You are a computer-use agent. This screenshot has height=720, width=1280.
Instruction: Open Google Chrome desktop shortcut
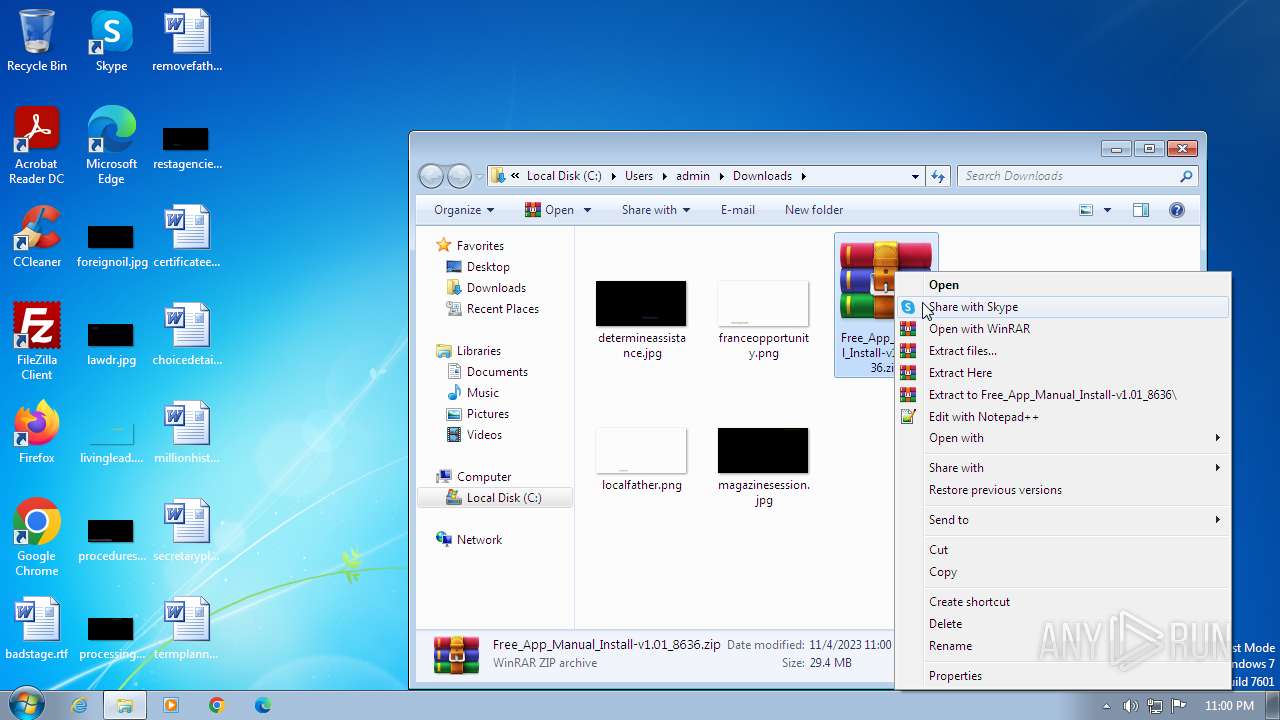tap(37, 538)
